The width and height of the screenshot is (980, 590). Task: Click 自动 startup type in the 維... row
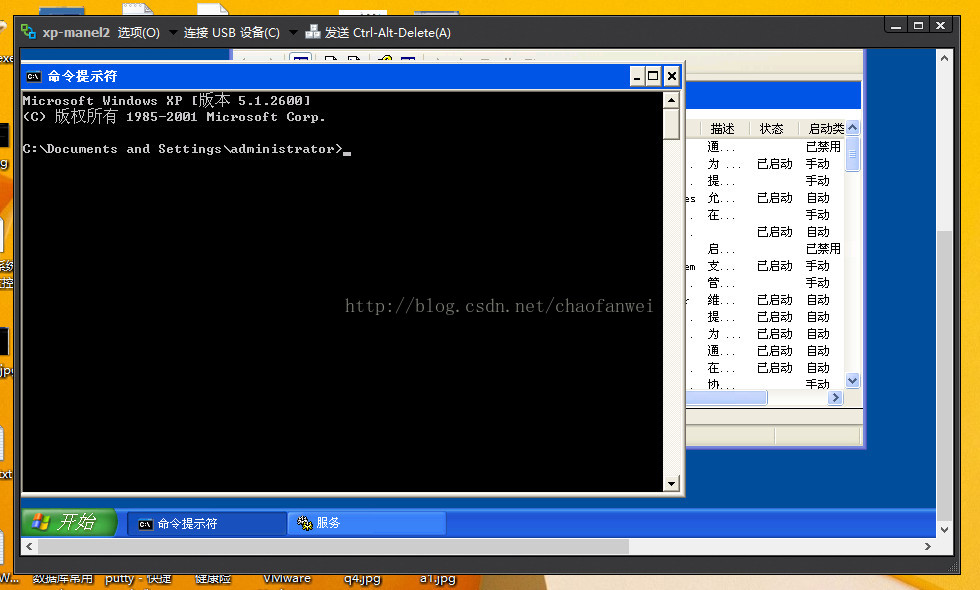click(x=818, y=300)
